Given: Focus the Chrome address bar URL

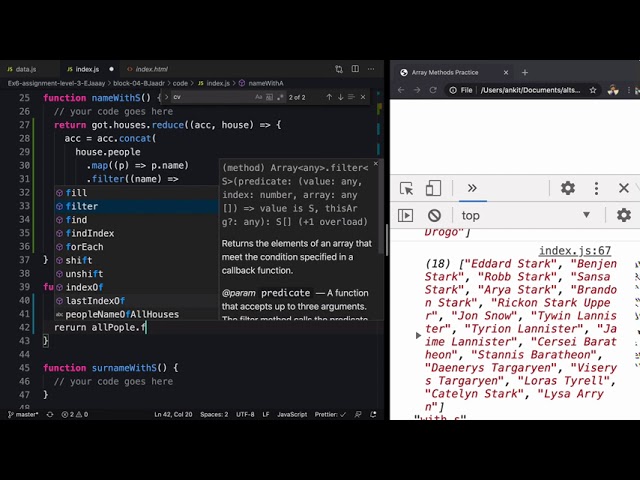Looking at the screenshot, I should point(530,90).
